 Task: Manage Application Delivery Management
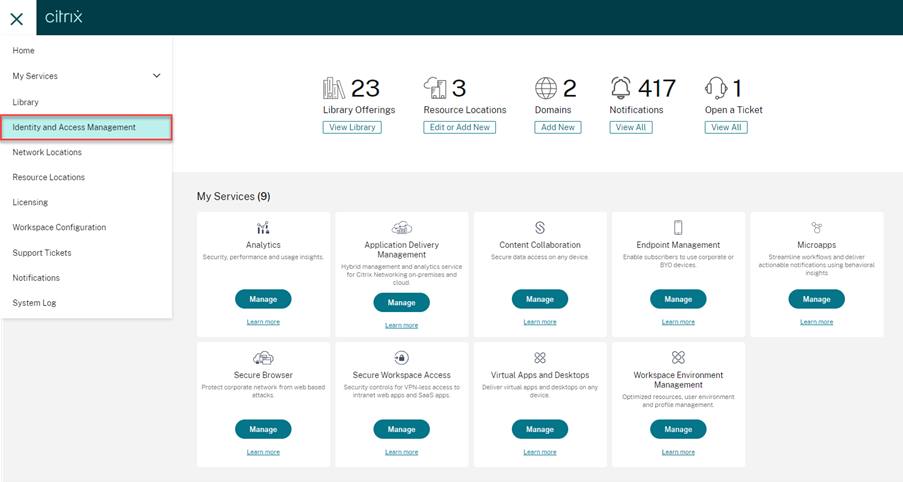pyautogui.click(x=401, y=302)
